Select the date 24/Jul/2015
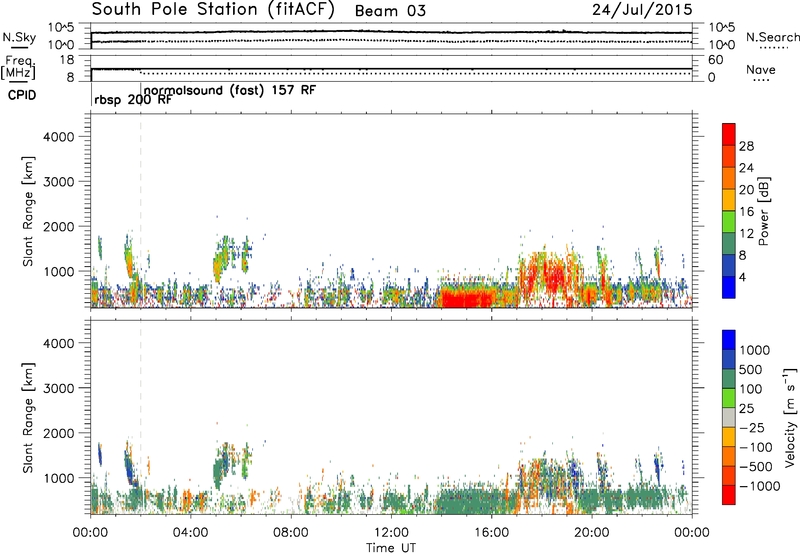 (642, 10)
